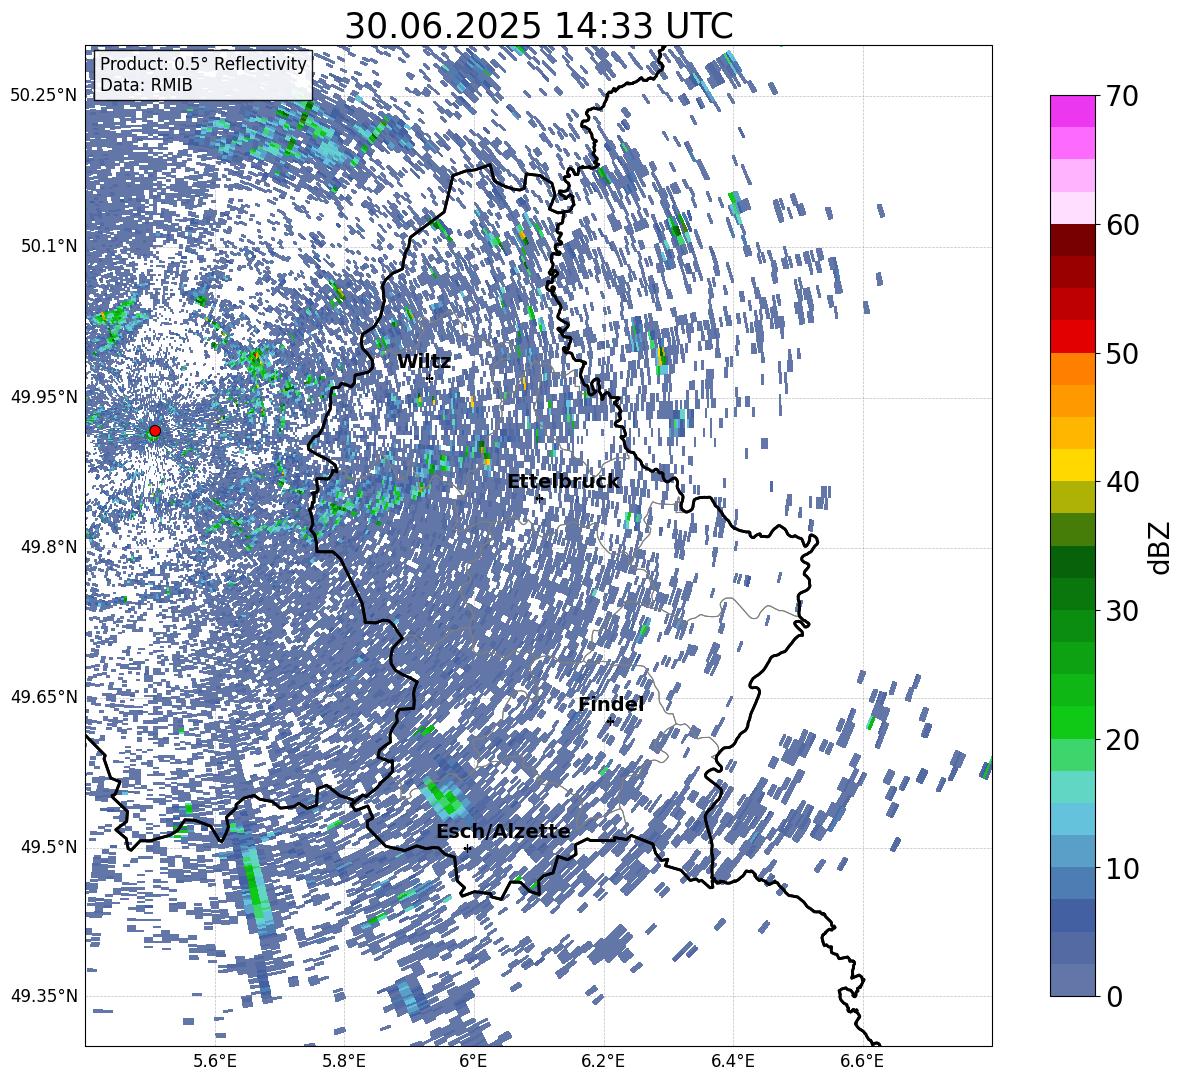Click the dBZ colorbar axis label
The width and height of the screenshot is (1184, 1081).
(x=1159, y=547)
